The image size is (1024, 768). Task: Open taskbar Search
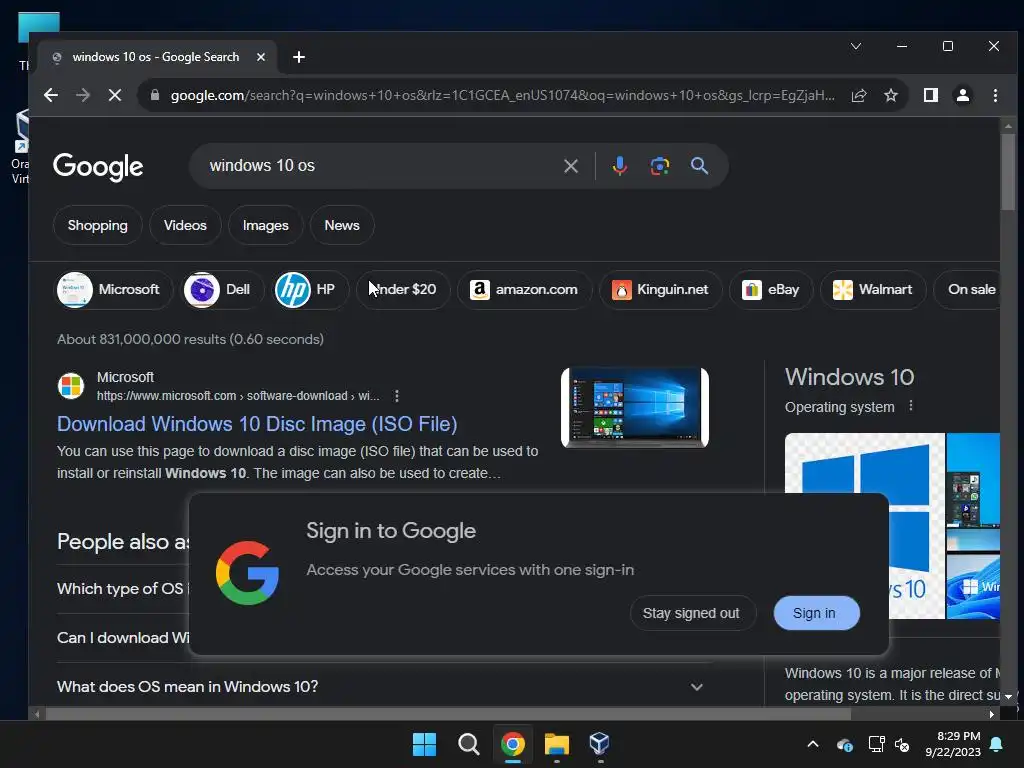(x=468, y=744)
